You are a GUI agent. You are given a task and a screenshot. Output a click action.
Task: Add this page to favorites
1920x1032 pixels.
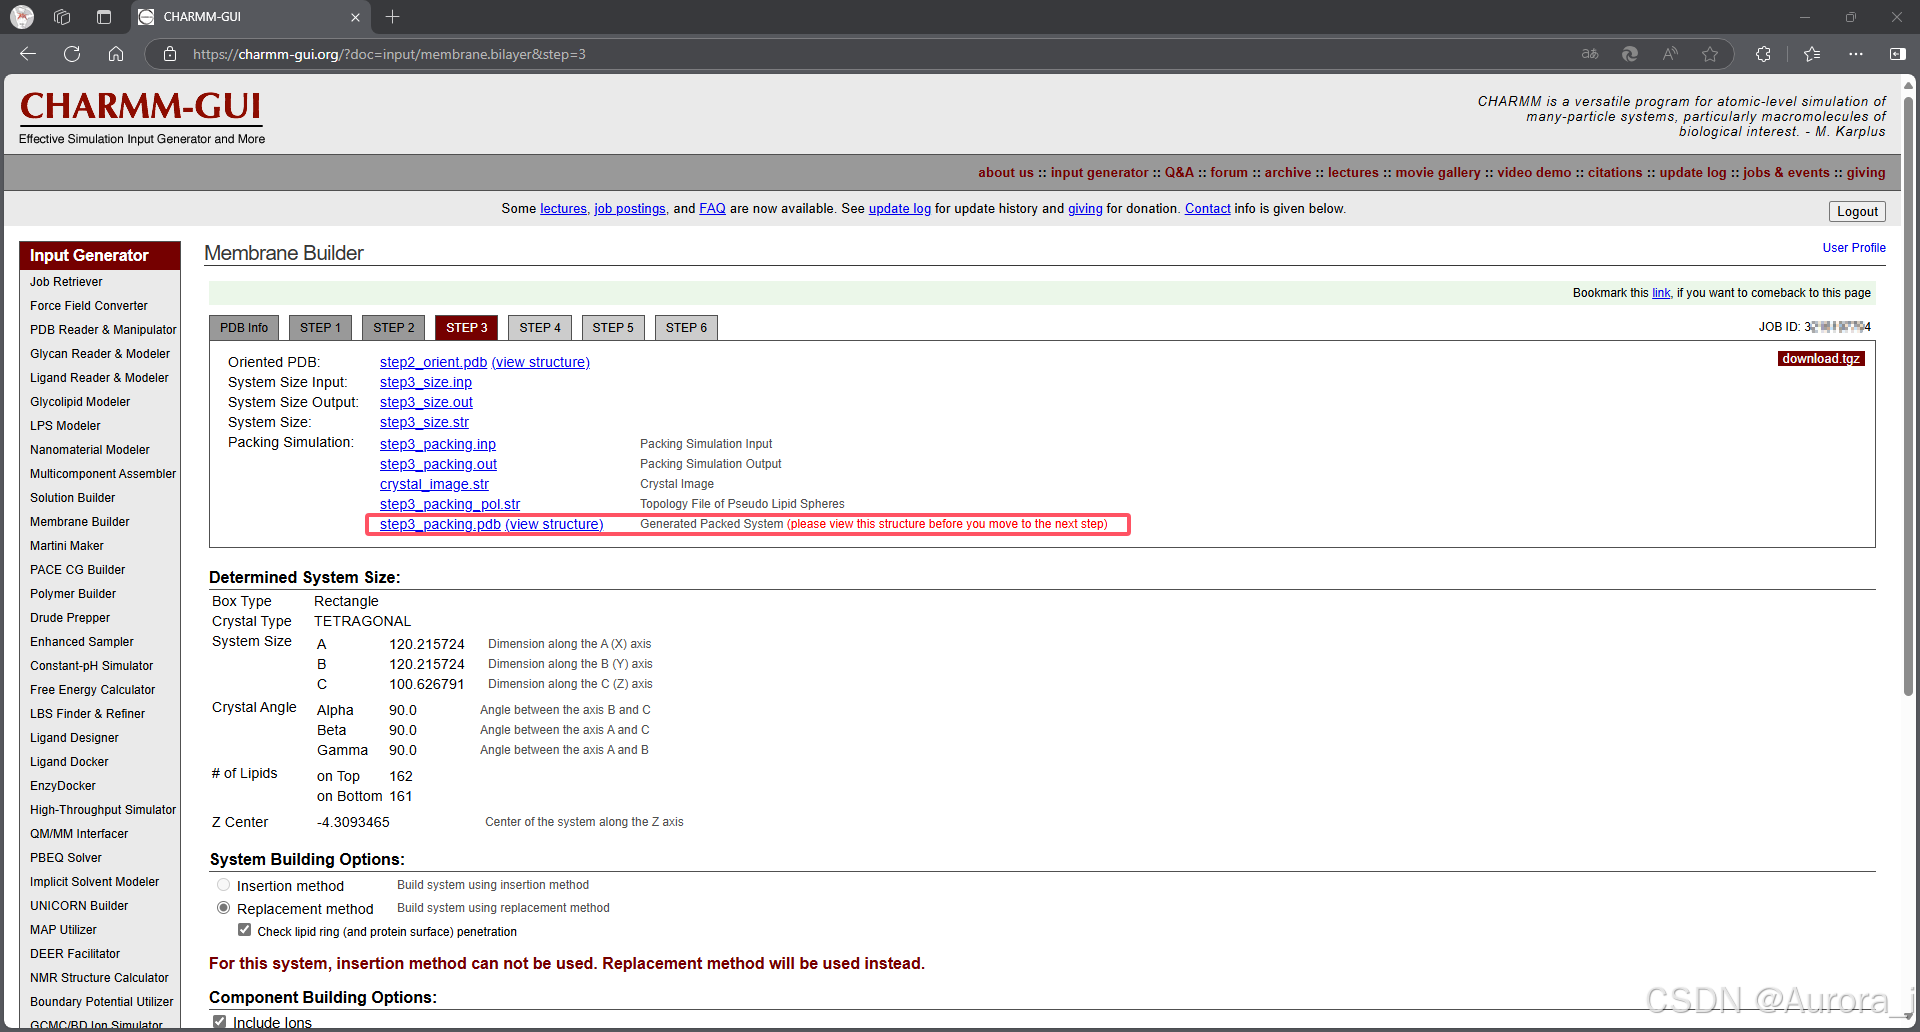[x=1710, y=54]
